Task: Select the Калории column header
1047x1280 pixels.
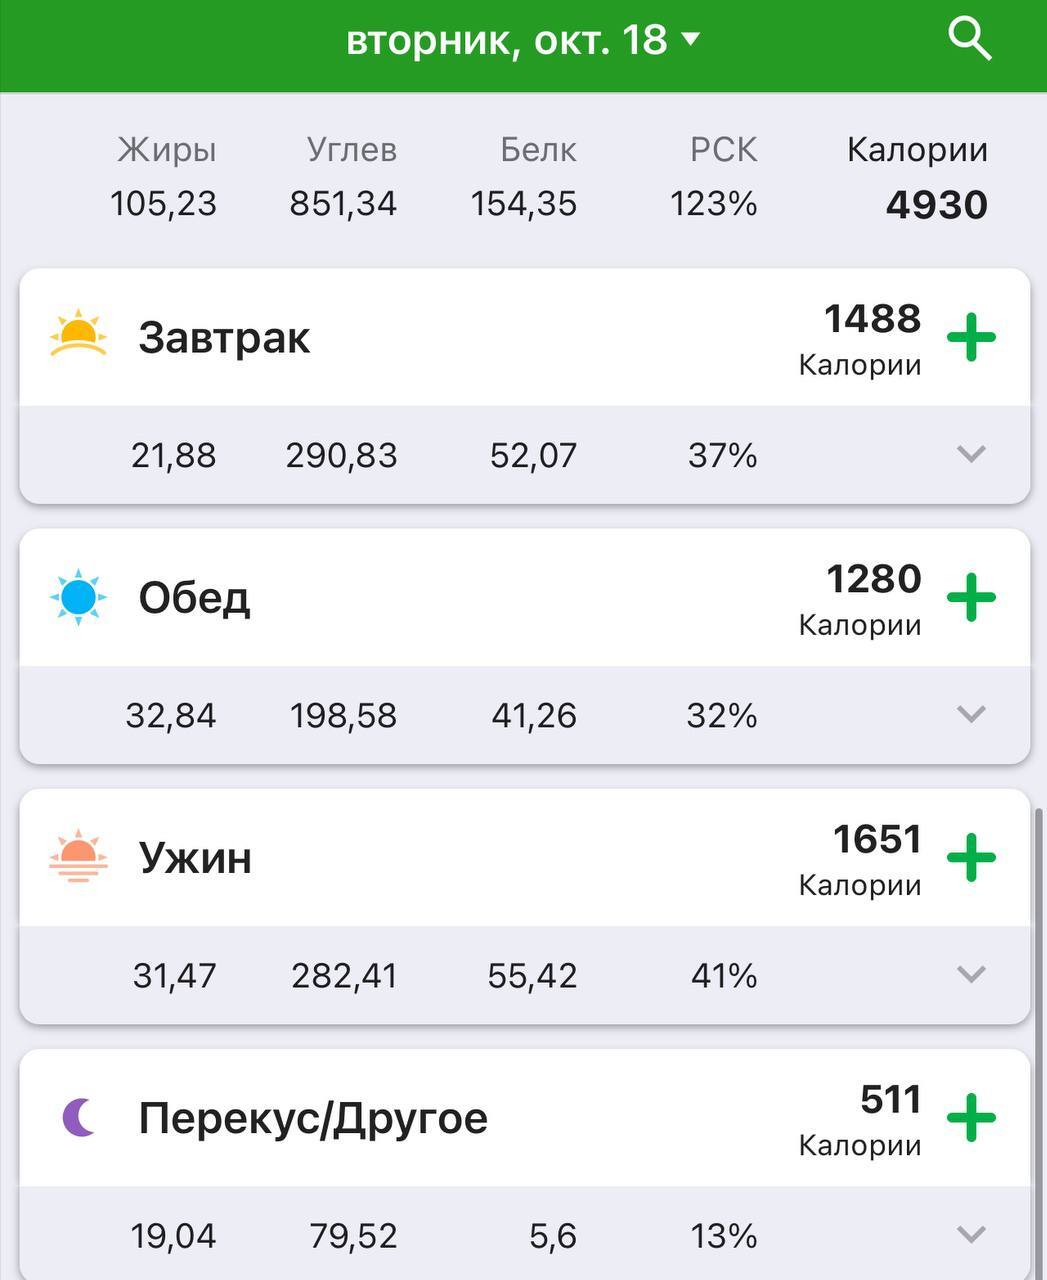Action: [917, 150]
